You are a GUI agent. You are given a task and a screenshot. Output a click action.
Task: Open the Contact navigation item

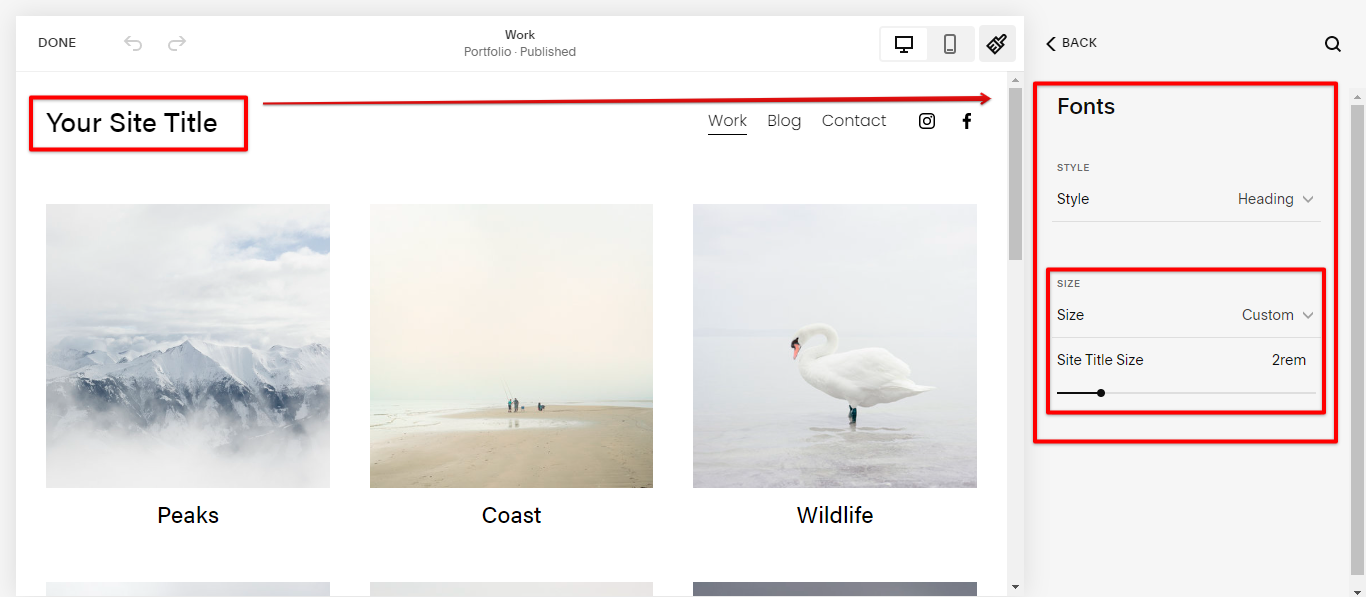pyautogui.click(x=854, y=121)
